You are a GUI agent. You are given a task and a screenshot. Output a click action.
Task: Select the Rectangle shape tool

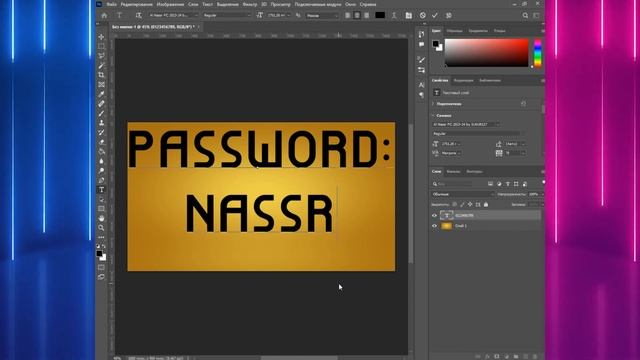pyautogui.click(x=101, y=209)
